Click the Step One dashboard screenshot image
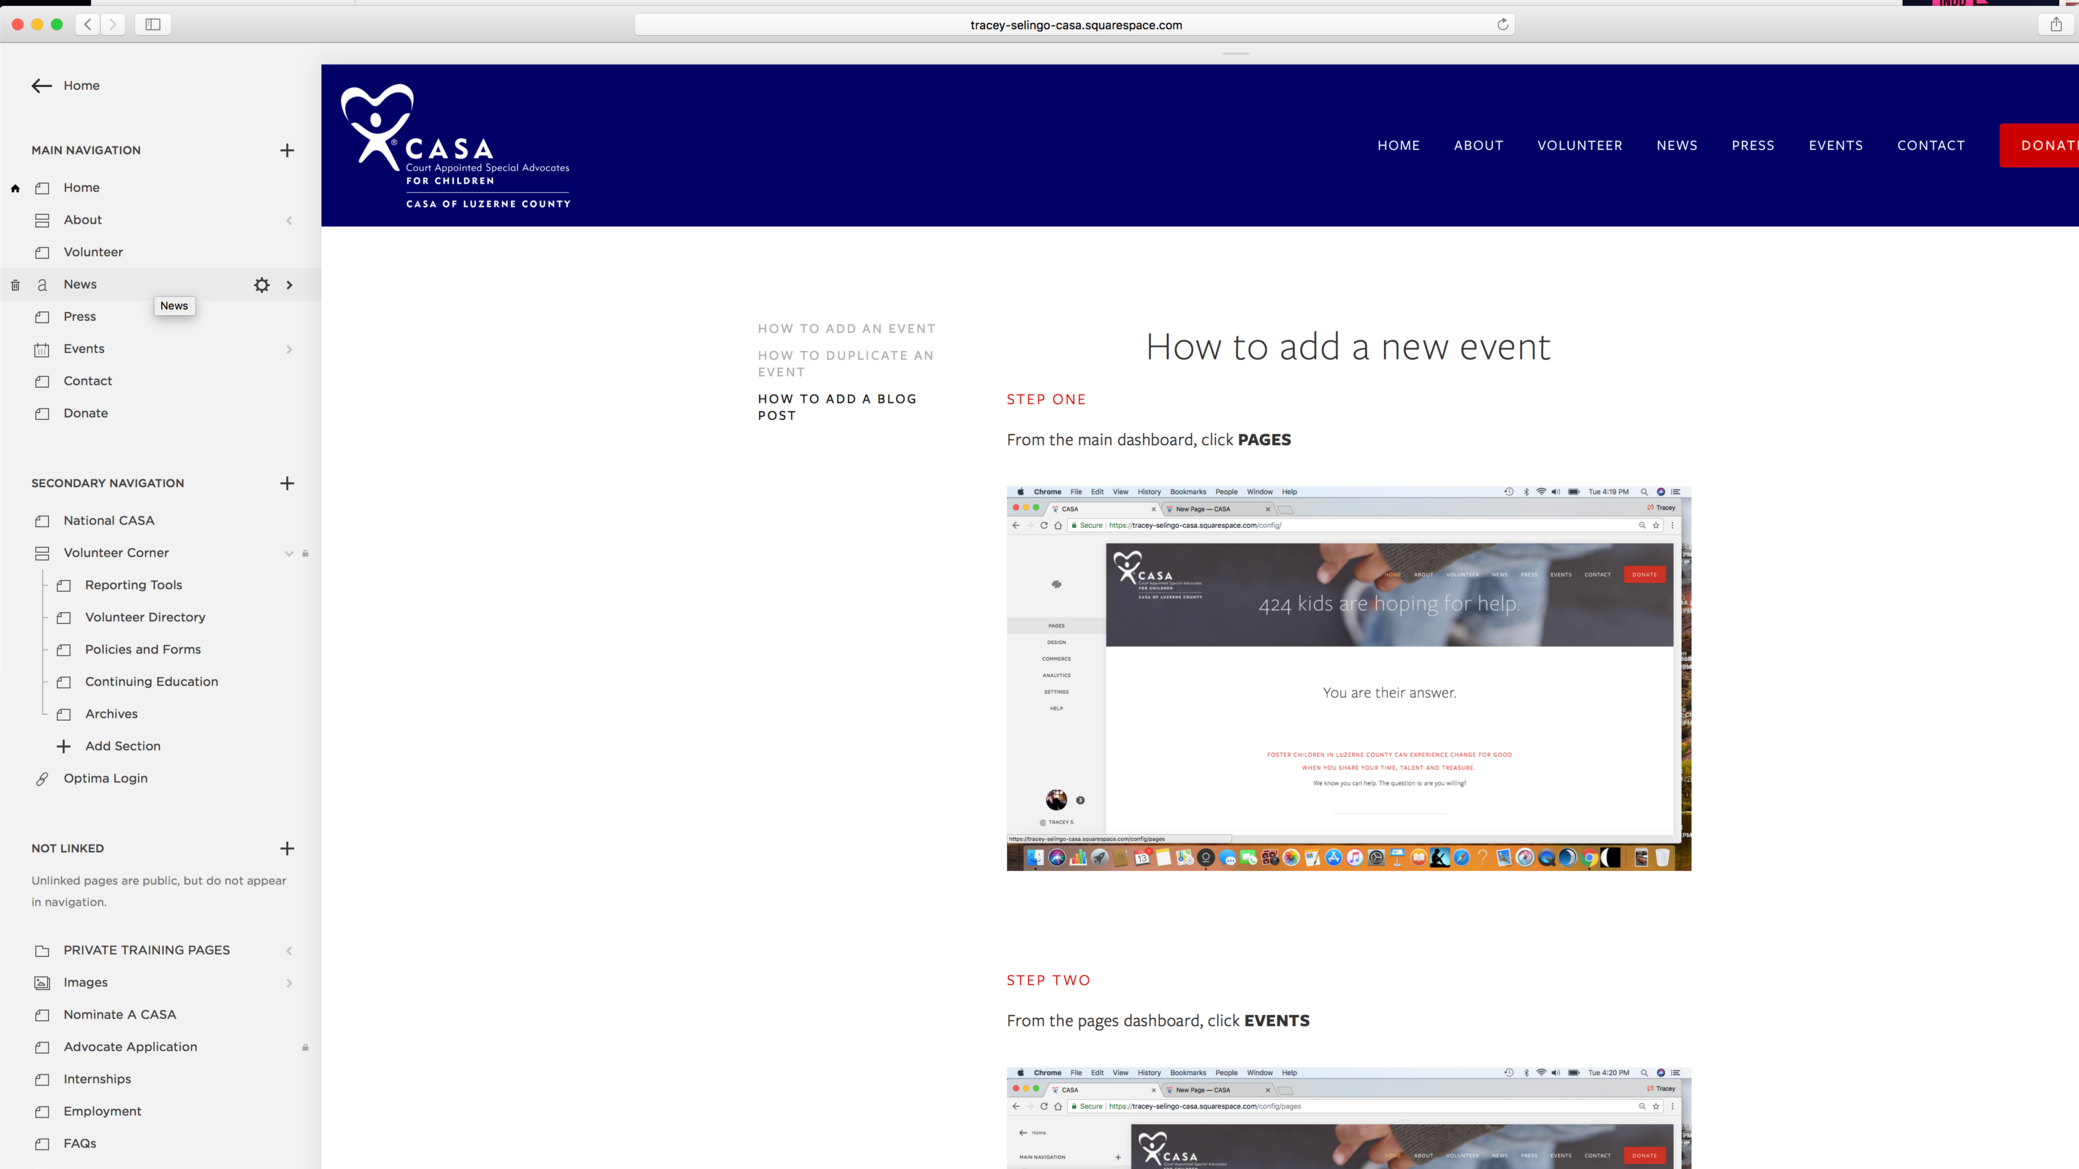This screenshot has width=2079, height=1169. point(1348,678)
